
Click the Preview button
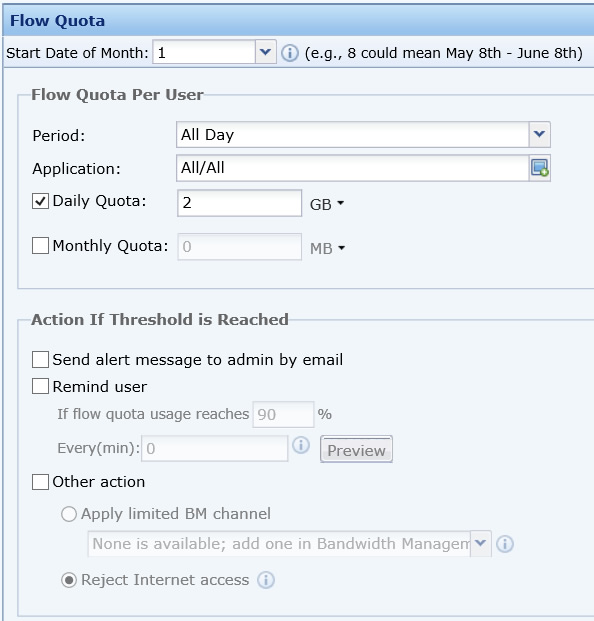click(x=356, y=449)
